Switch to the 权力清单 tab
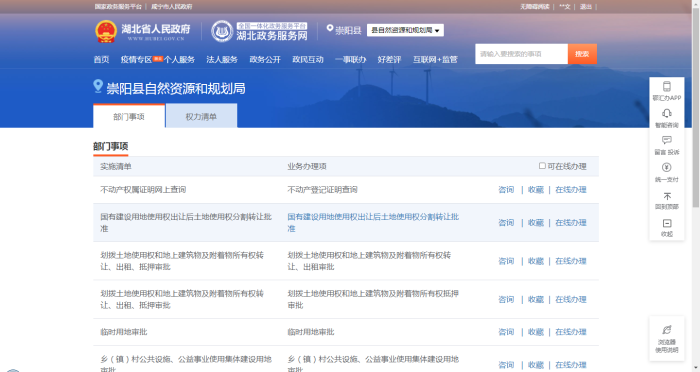This screenshot has width=700, height=372. (x=201, y=116)
